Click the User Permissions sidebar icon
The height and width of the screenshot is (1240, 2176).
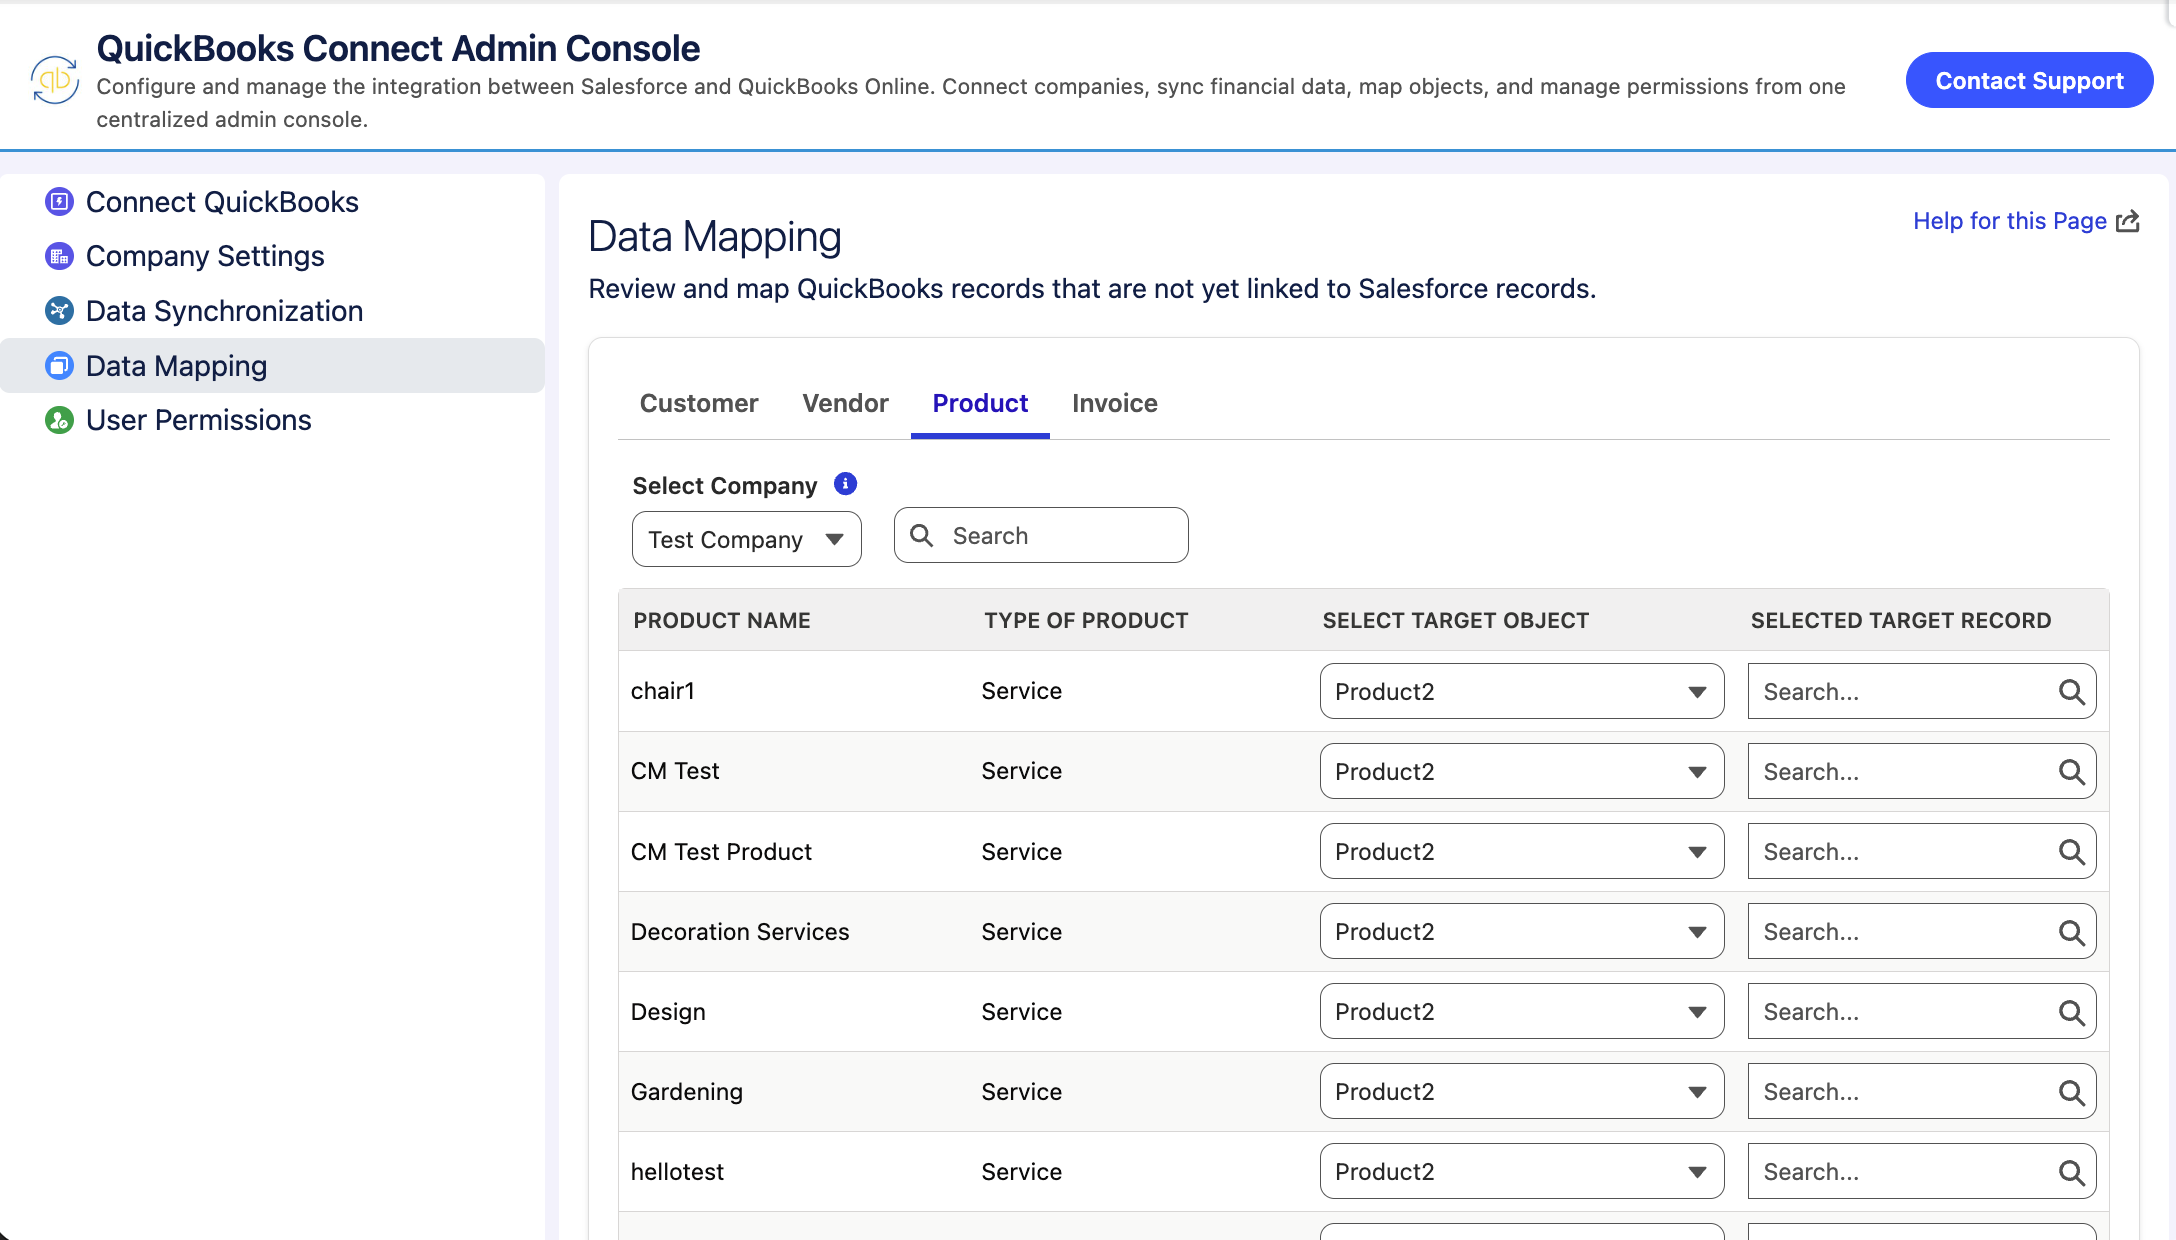60,420
